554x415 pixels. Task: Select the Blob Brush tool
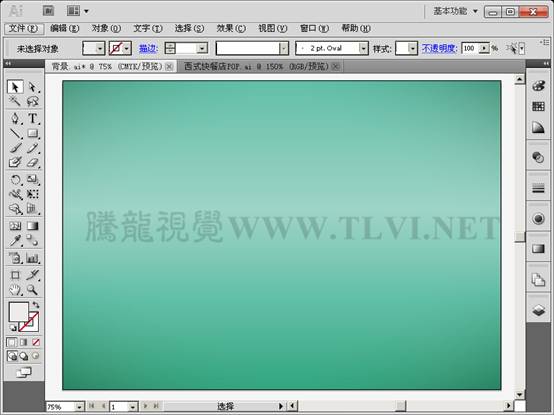(15, 162)
